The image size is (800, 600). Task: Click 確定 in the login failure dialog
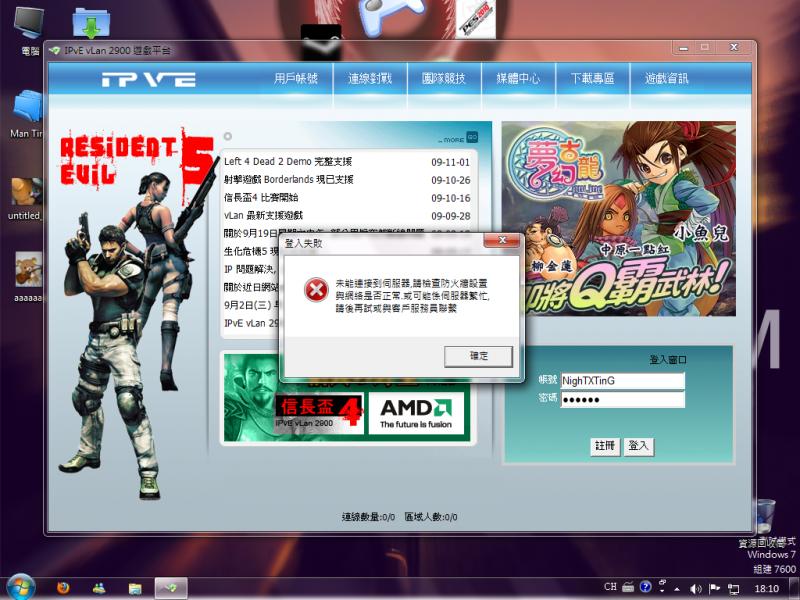pos(478,357)
